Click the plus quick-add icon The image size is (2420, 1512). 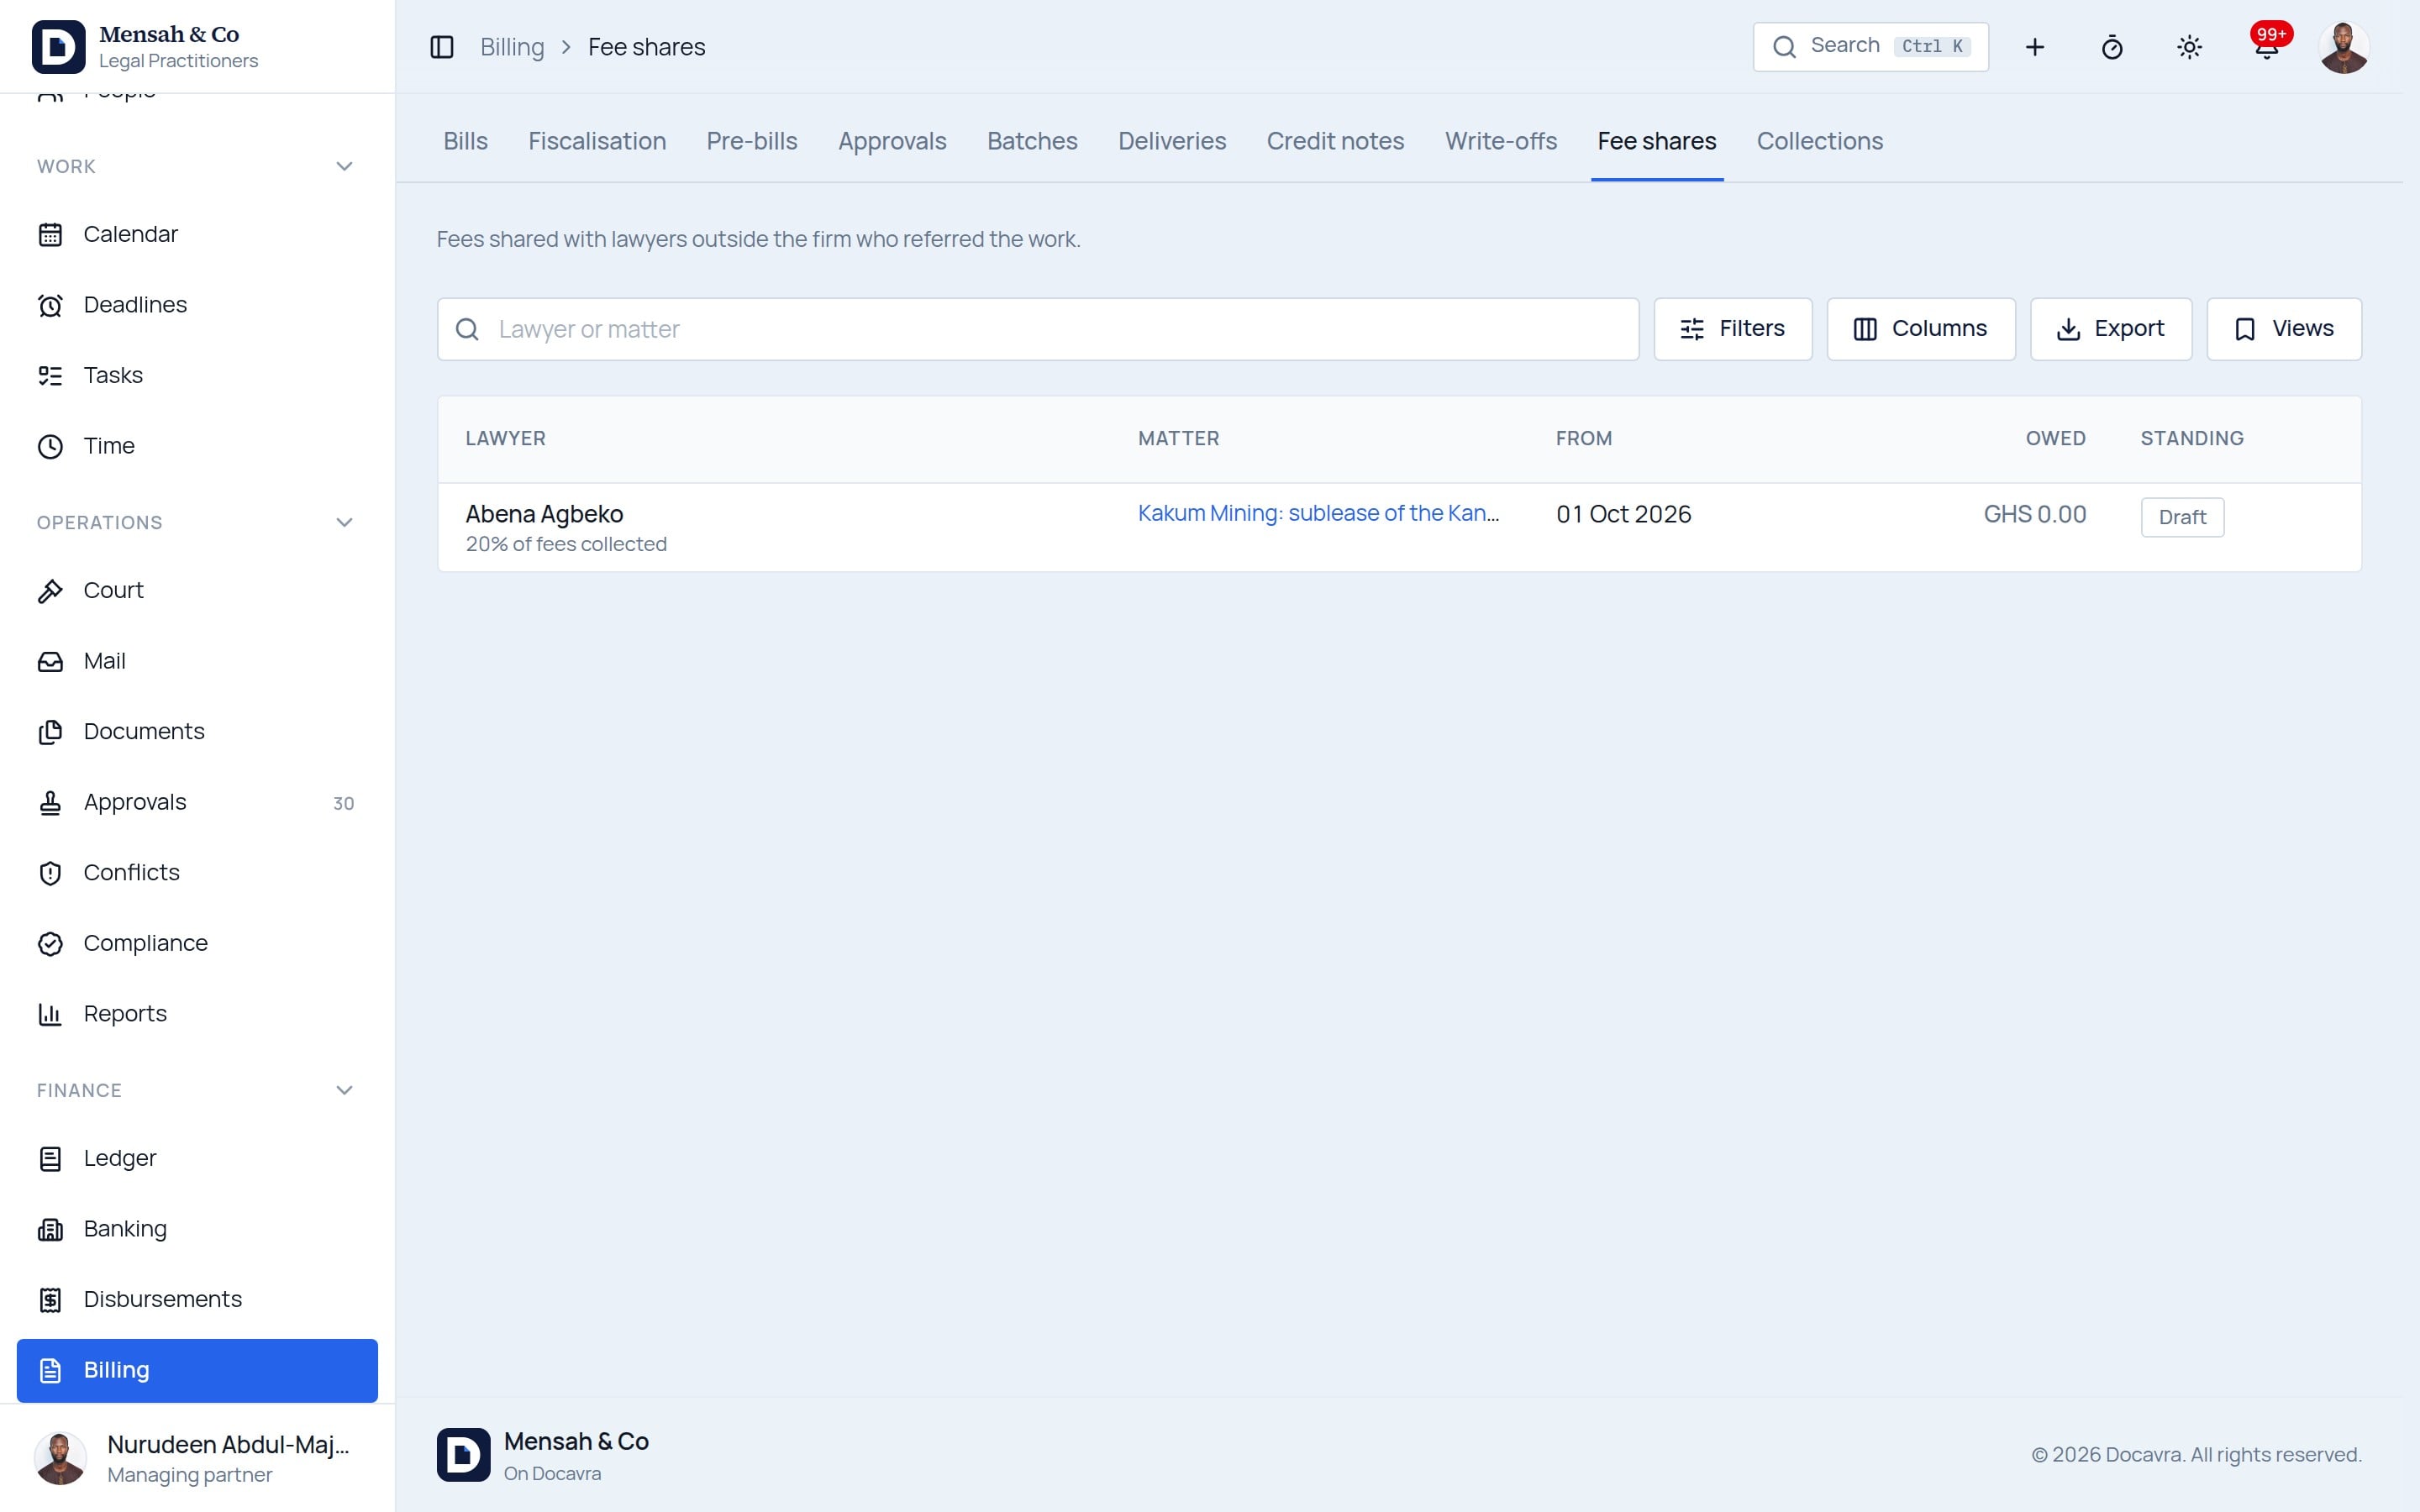click(2034, 47)
